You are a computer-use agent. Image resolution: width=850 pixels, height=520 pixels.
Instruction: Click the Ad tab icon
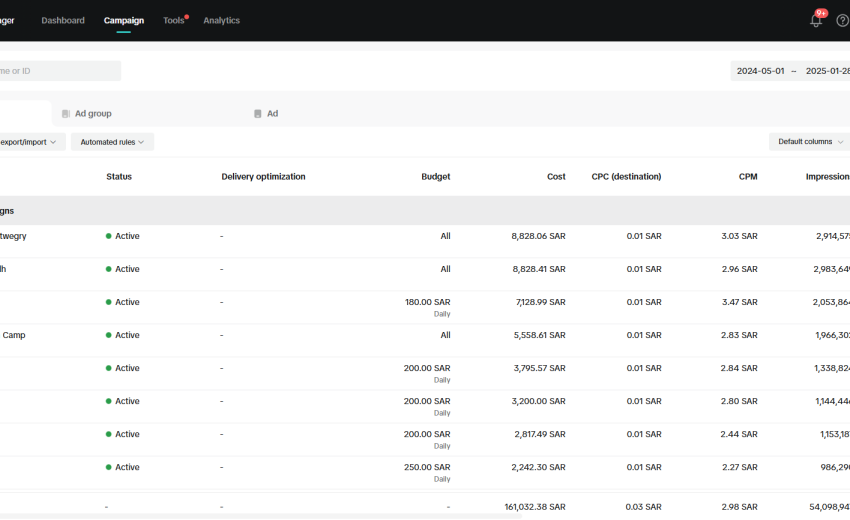258,114
